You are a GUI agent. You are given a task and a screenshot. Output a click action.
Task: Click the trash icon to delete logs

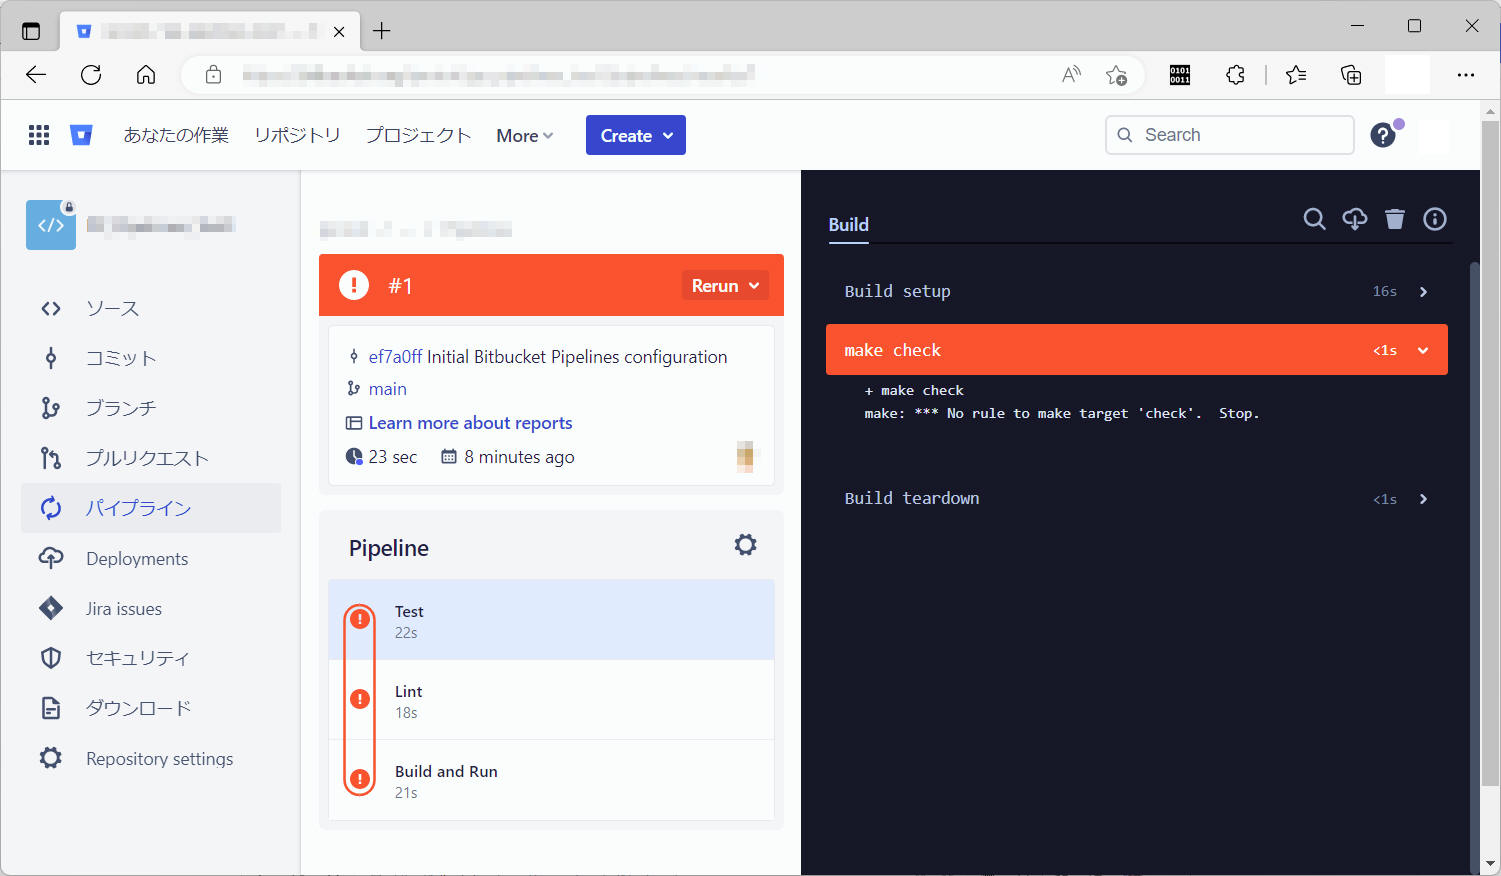(x=1394, y=219)
